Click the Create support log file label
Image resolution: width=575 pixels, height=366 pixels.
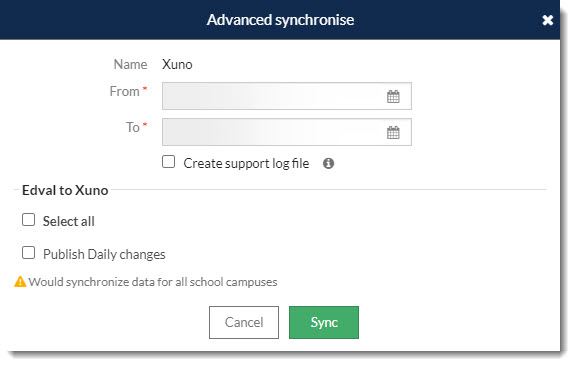pyautogui.click(x=246, y=164)
